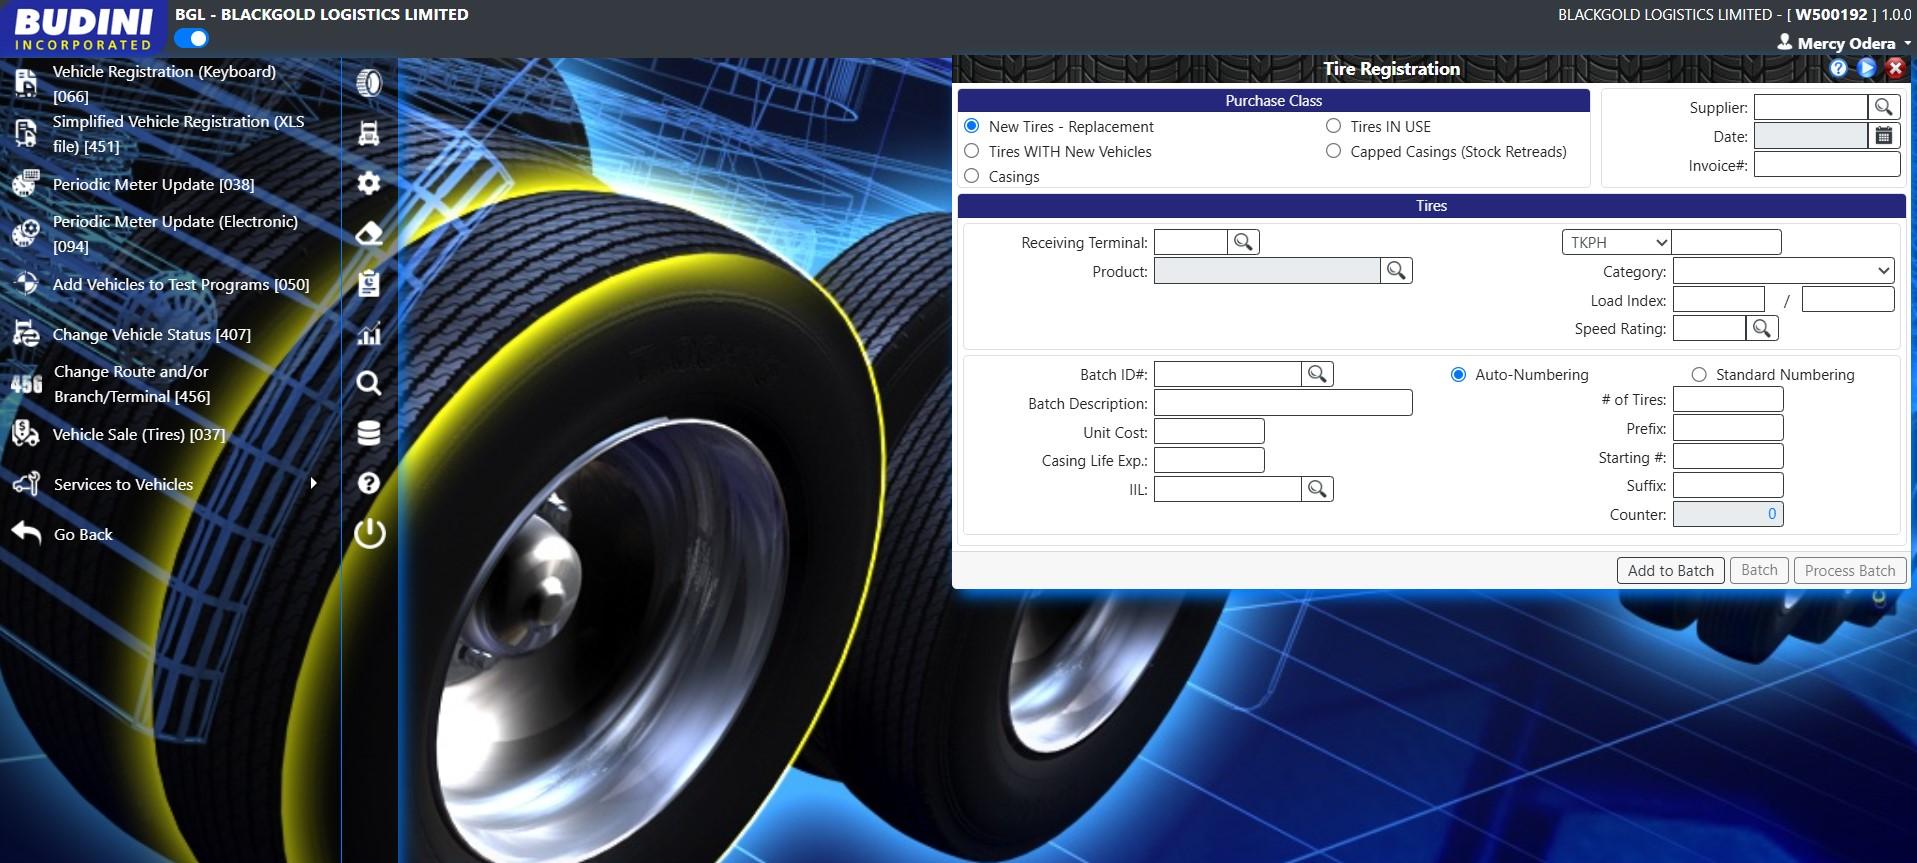
Task: Click the magnifier search icon in sidebar strip
Action: coord(369,383)
